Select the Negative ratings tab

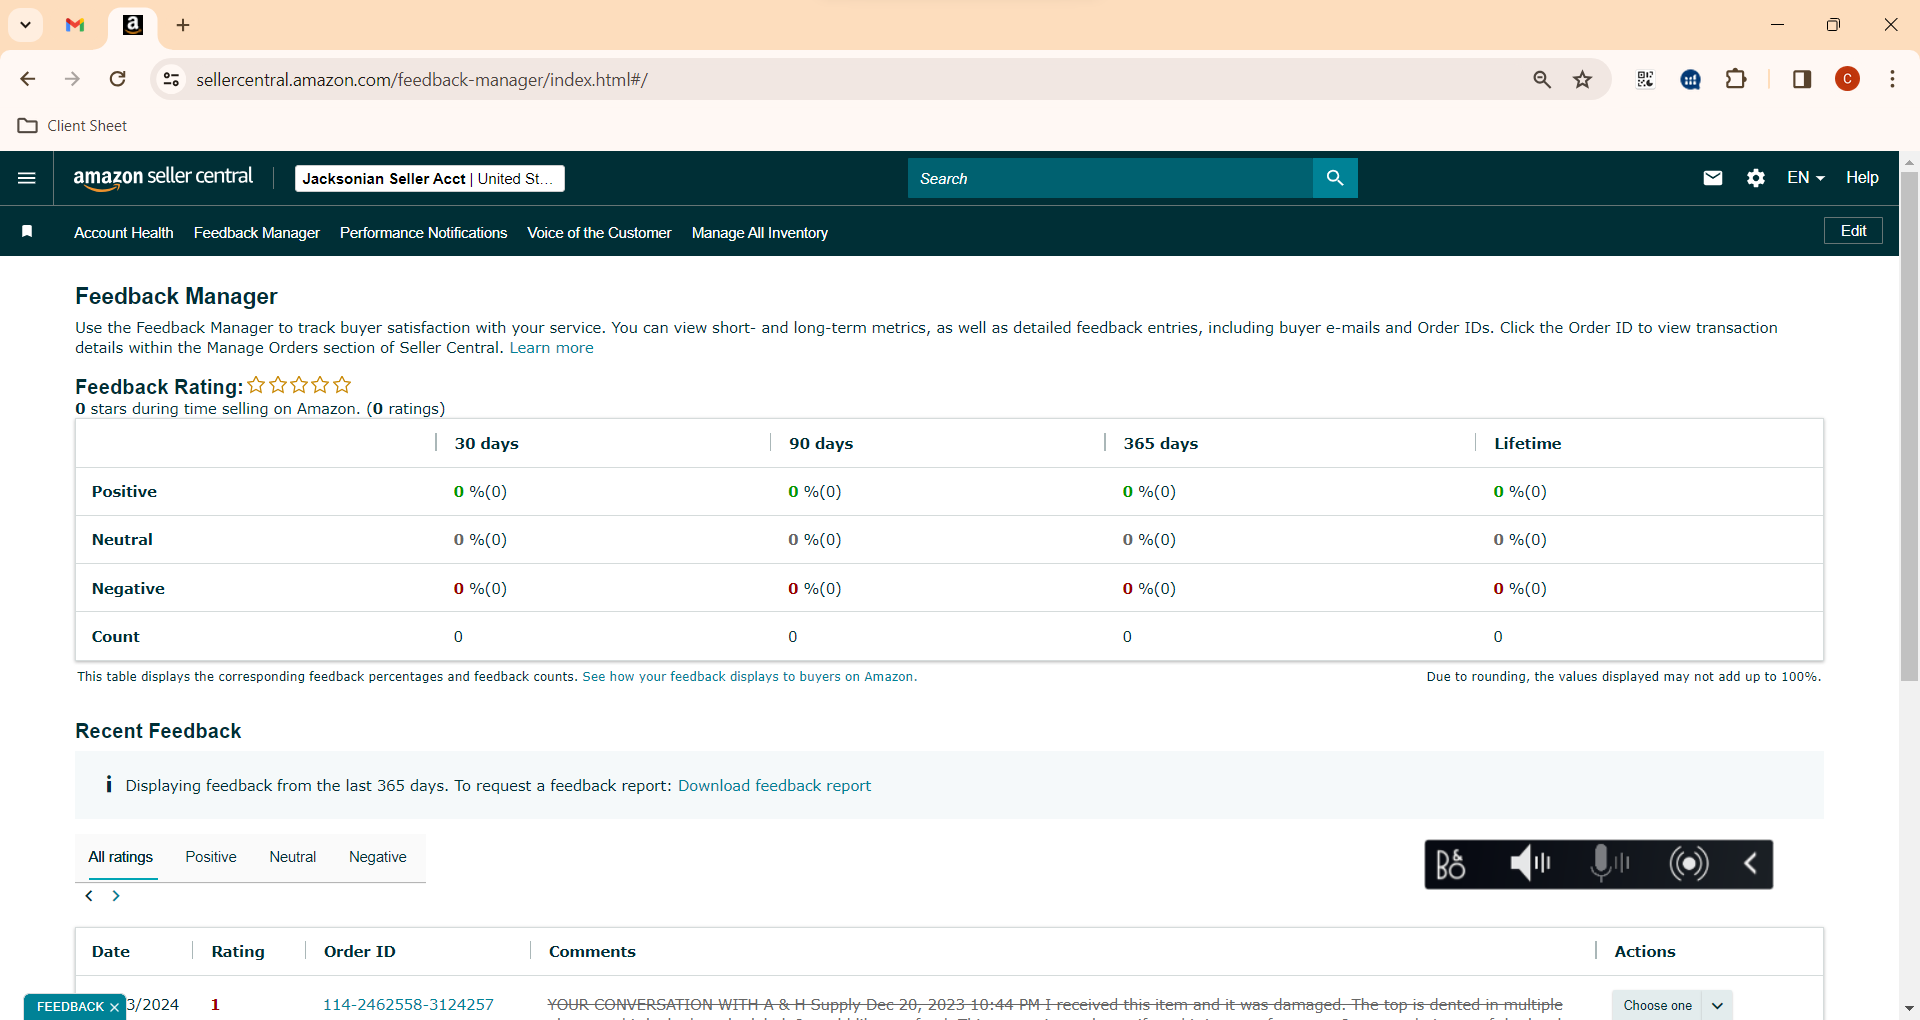click(x=378, y=857)
